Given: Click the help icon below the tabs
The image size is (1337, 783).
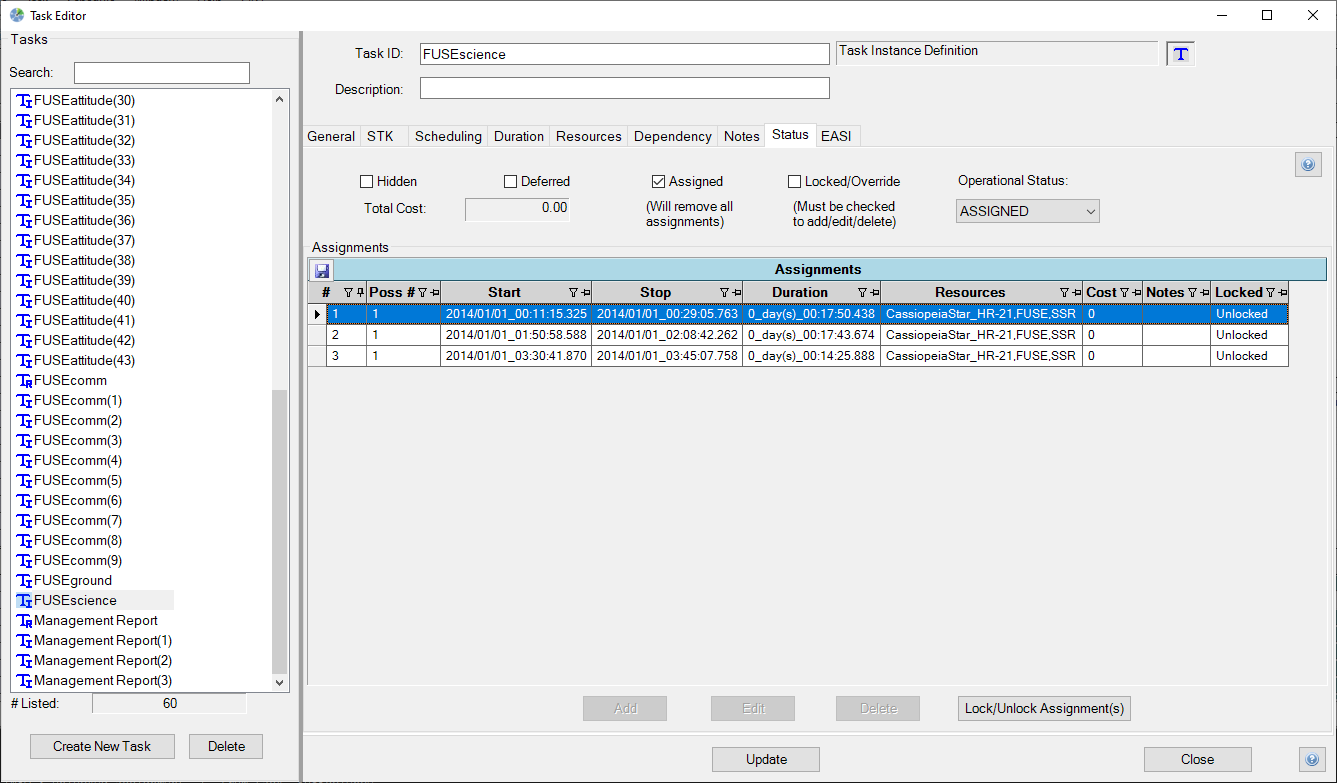Looking at the screenshot, I should [x=1308, y=166].
